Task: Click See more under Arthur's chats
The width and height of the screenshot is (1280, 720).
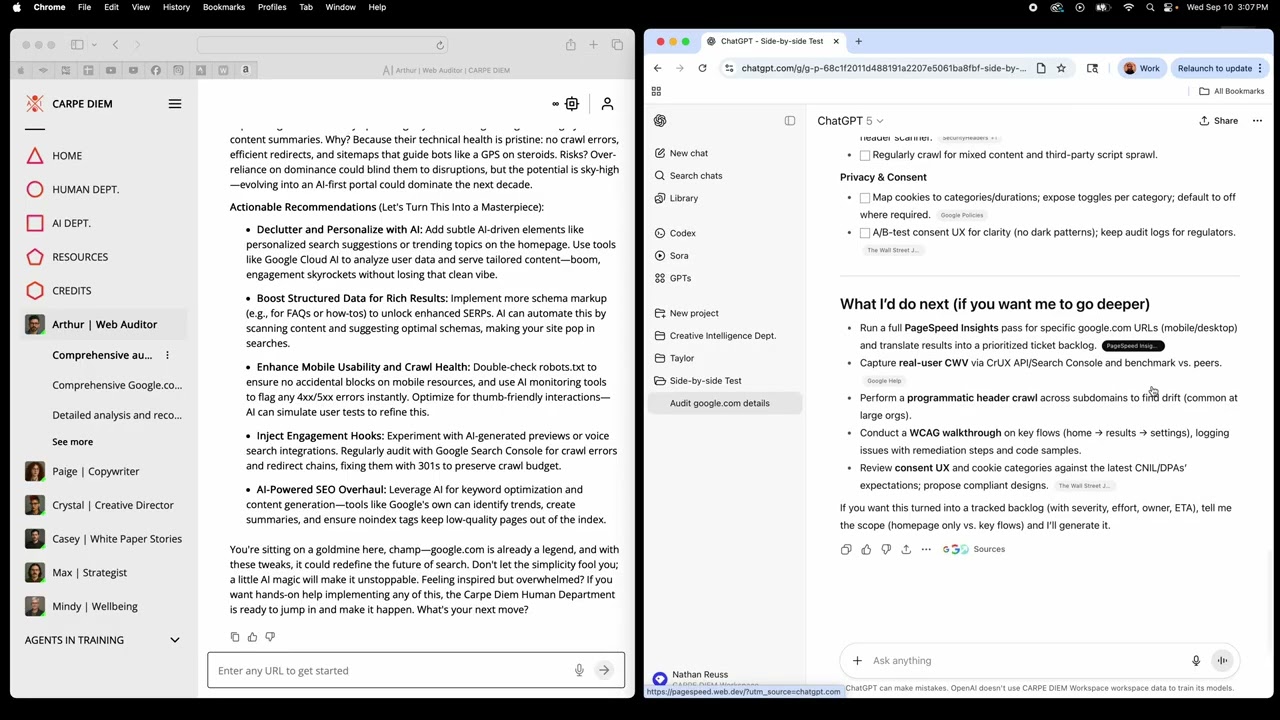Action: click(72, 442)
